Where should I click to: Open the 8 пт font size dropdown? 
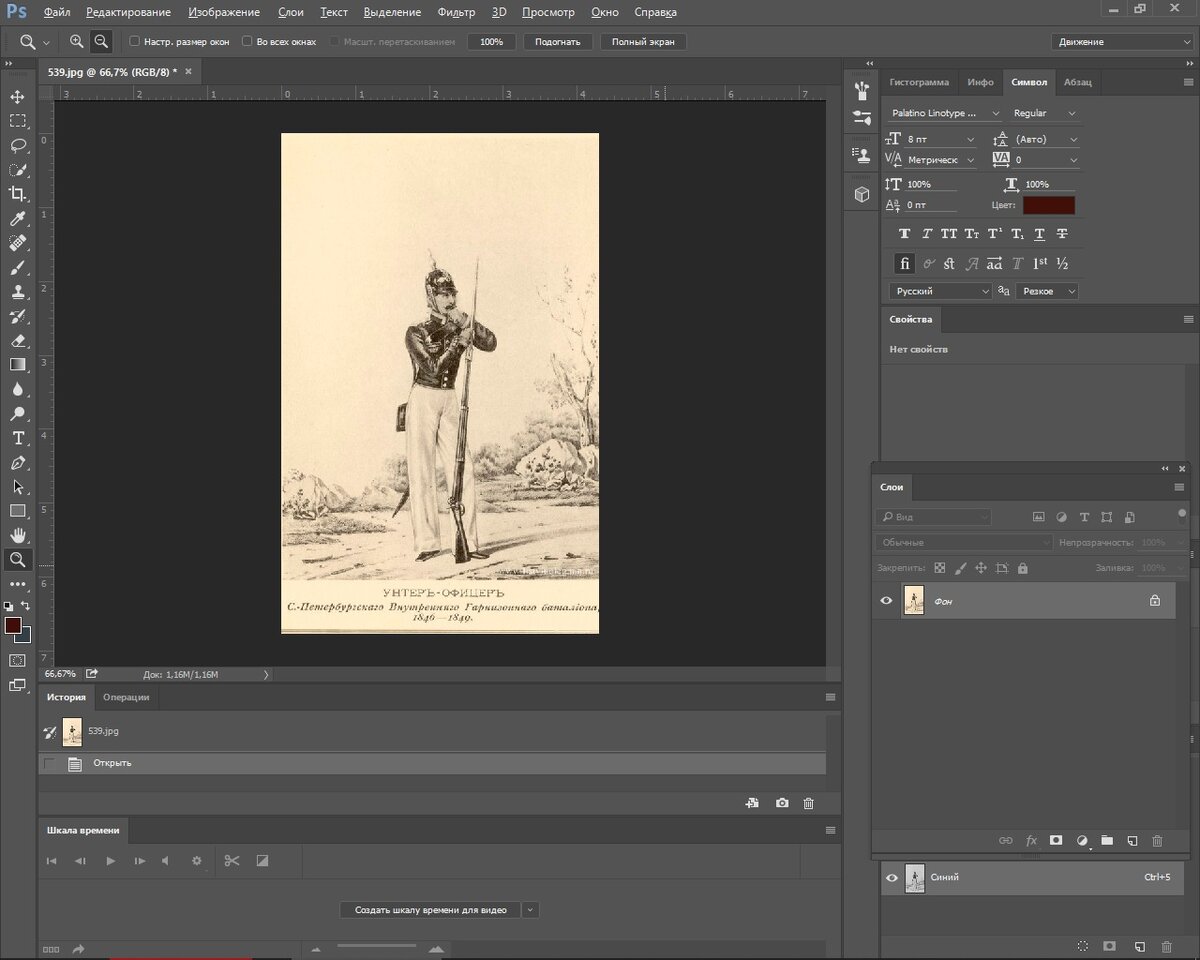(x=941, y=139)
